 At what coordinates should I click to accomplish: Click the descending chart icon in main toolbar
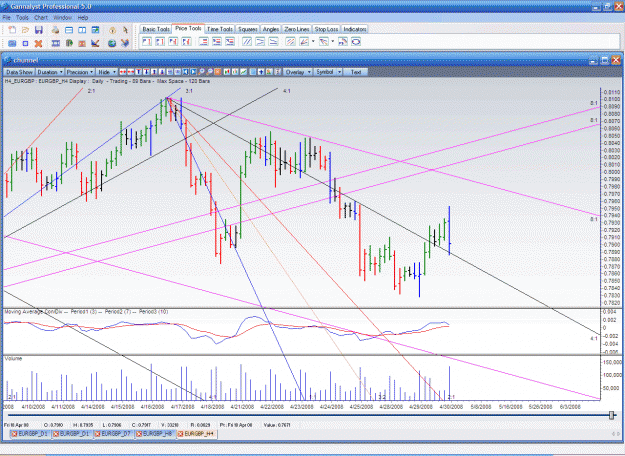[95, 43]
